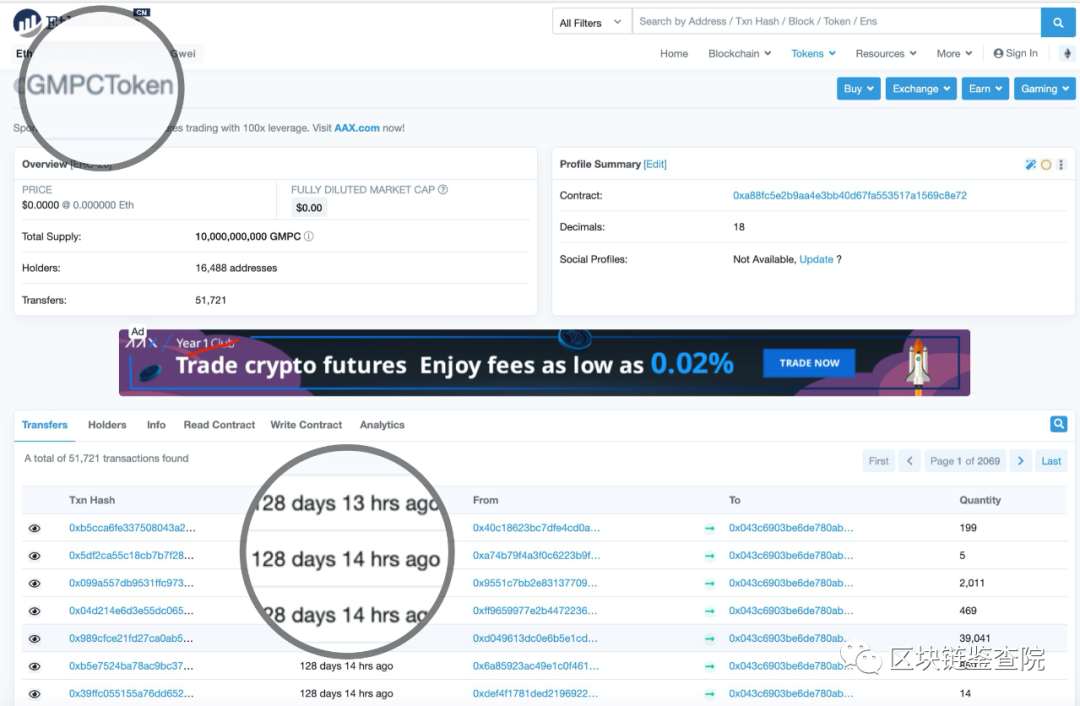Click the magic wand icon in Profile Summary
1080x706 pixels.
[1030, 164]
